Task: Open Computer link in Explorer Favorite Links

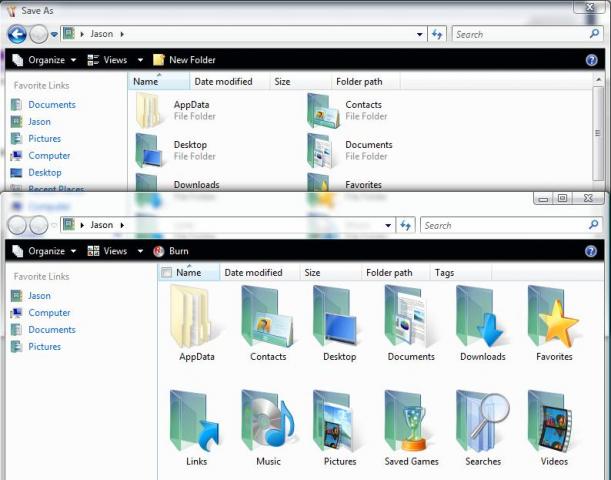Action: pyautogui.click(x=41, y=313)
